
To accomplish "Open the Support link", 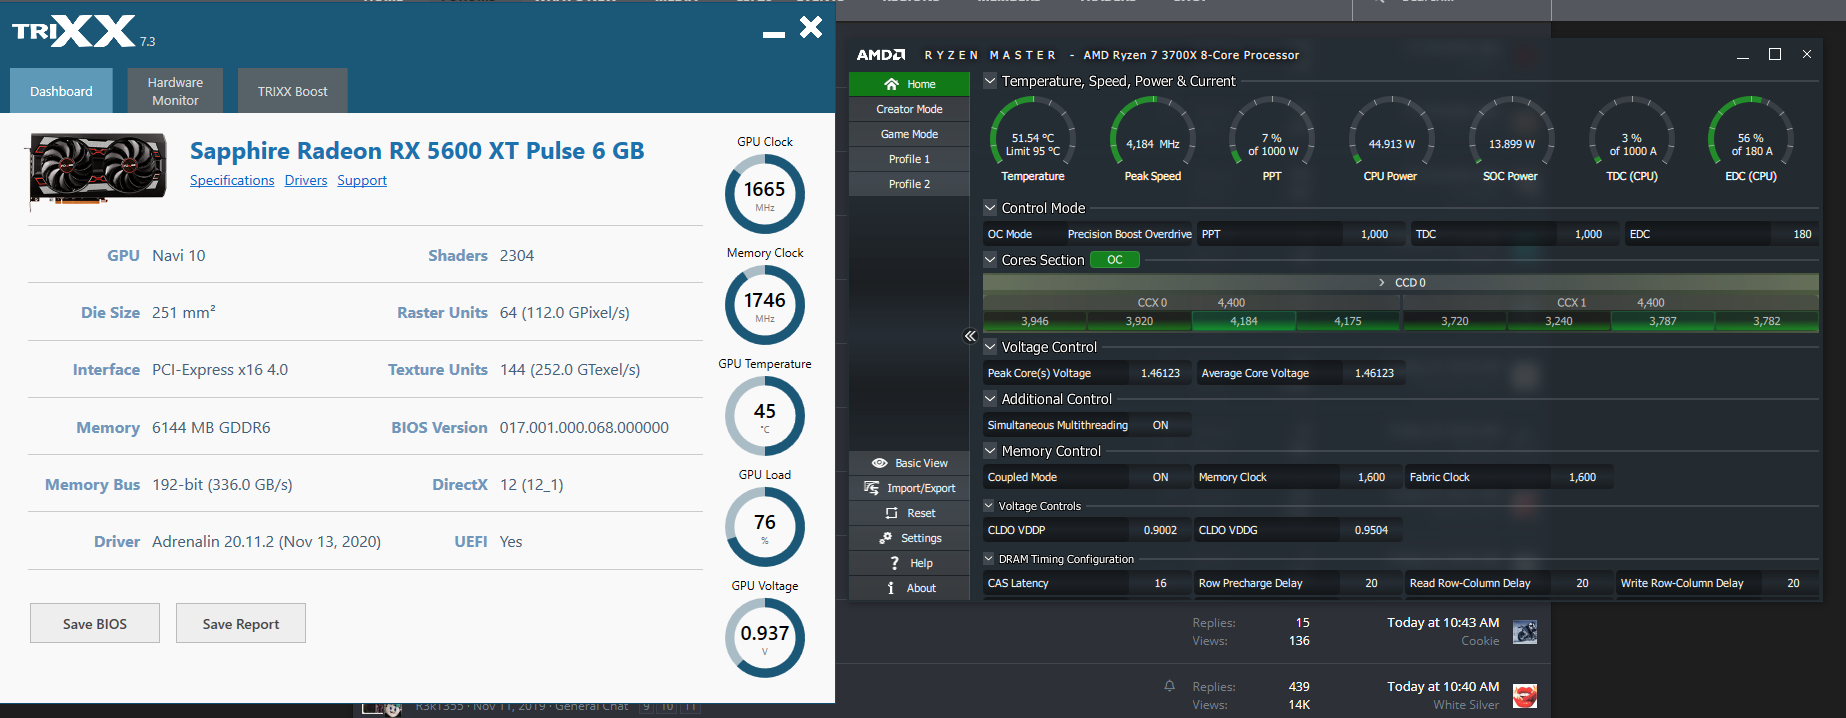I will (362, 180).
